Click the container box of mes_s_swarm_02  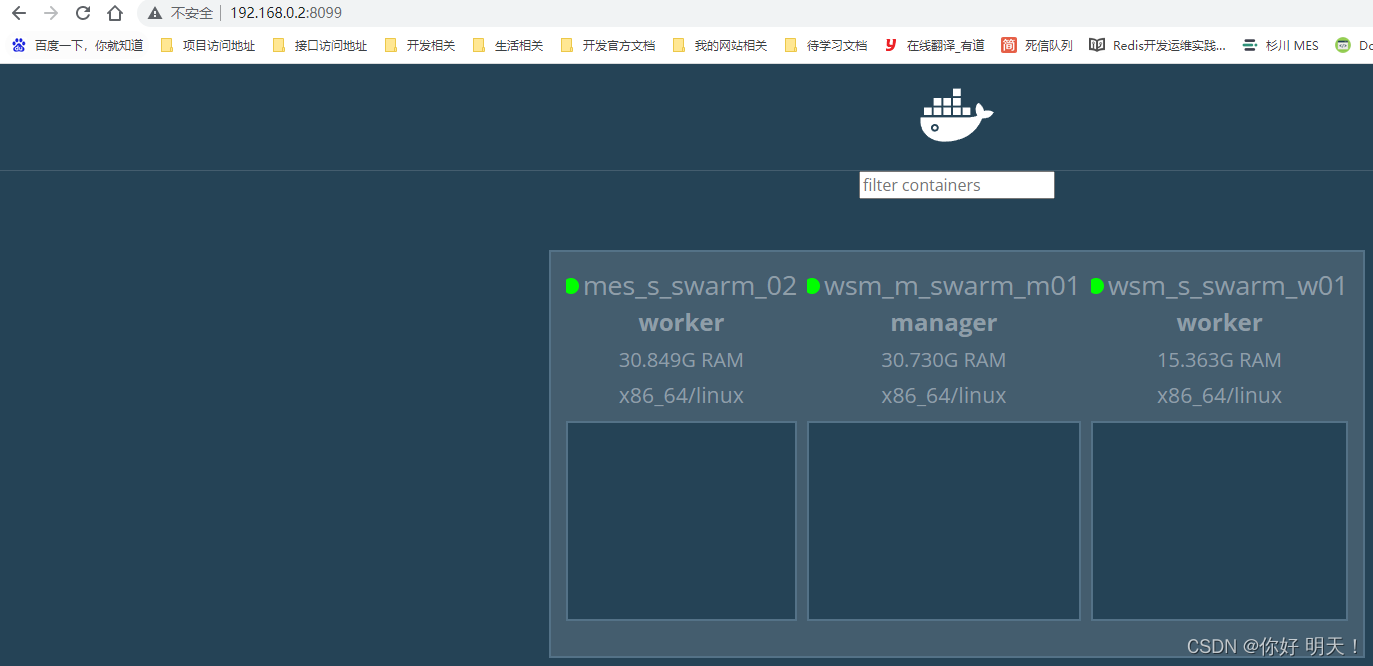(x=681, y=521)
